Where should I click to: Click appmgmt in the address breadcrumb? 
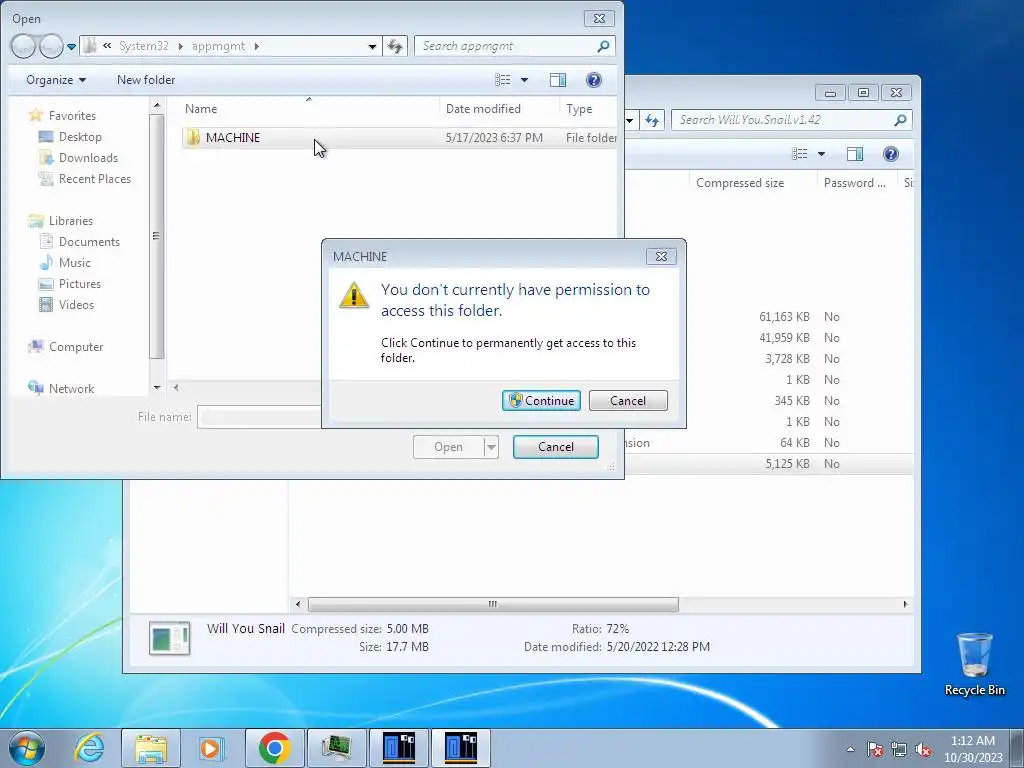pyautogui.click(x=218, y=46)
